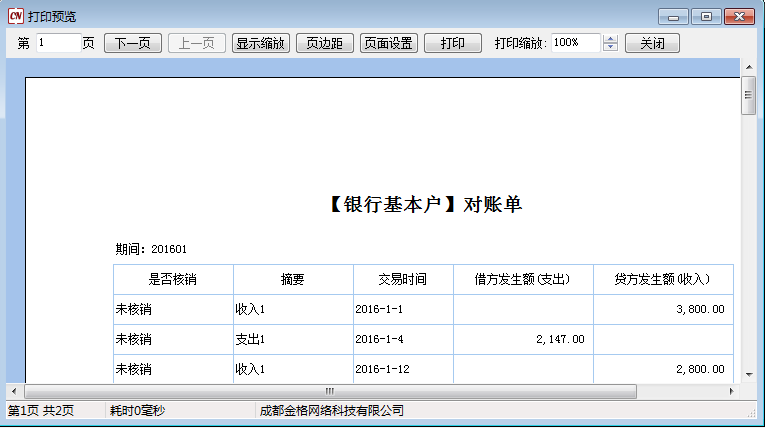This screenshot has width=765, height=428.
Task: Click the horizontal scrollbar thumb
Action: [329, 391]
